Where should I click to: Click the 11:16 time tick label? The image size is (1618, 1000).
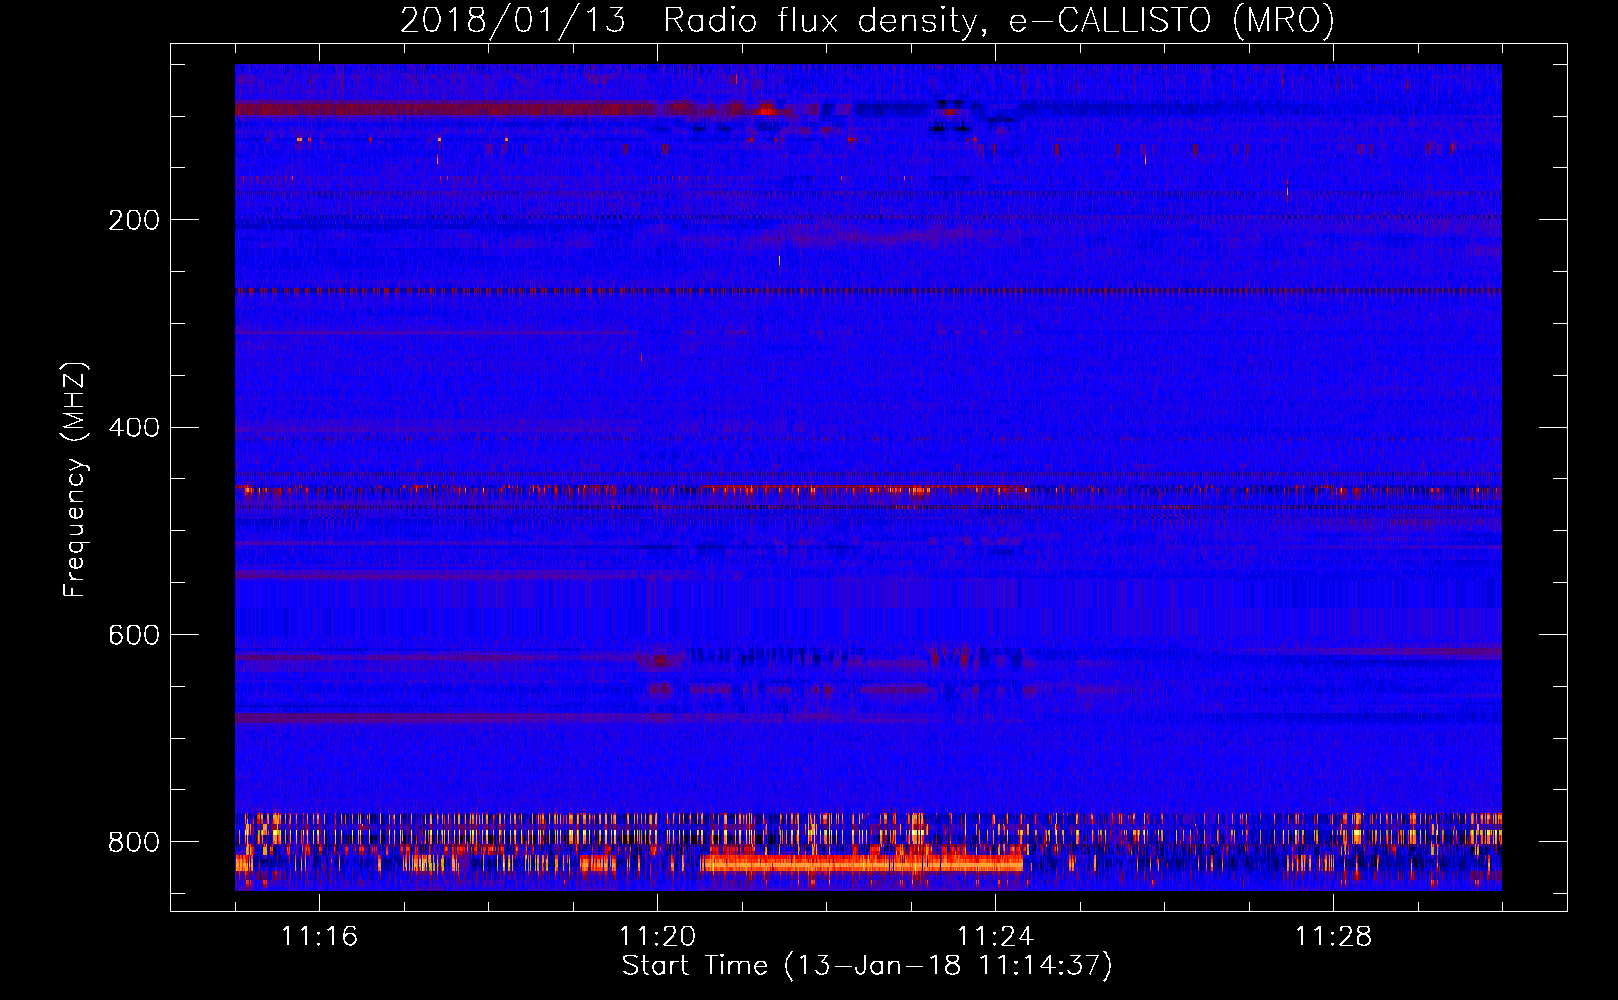(319, 936)
